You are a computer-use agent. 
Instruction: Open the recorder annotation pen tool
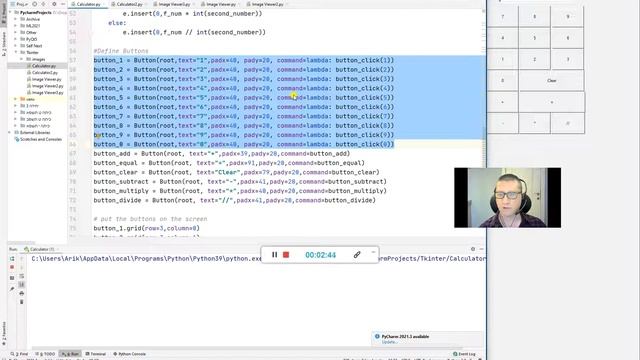(x=357, y=255)
